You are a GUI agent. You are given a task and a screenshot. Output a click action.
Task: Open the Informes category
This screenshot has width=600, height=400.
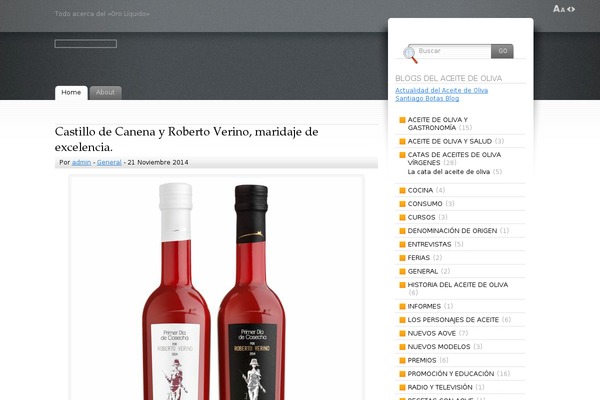[424, 306]
